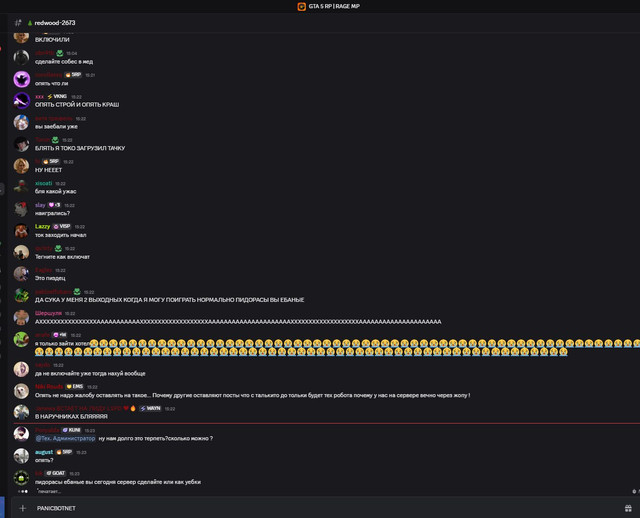
Task: Click the GTA 5 RP server icon
Action: point(302,6)
